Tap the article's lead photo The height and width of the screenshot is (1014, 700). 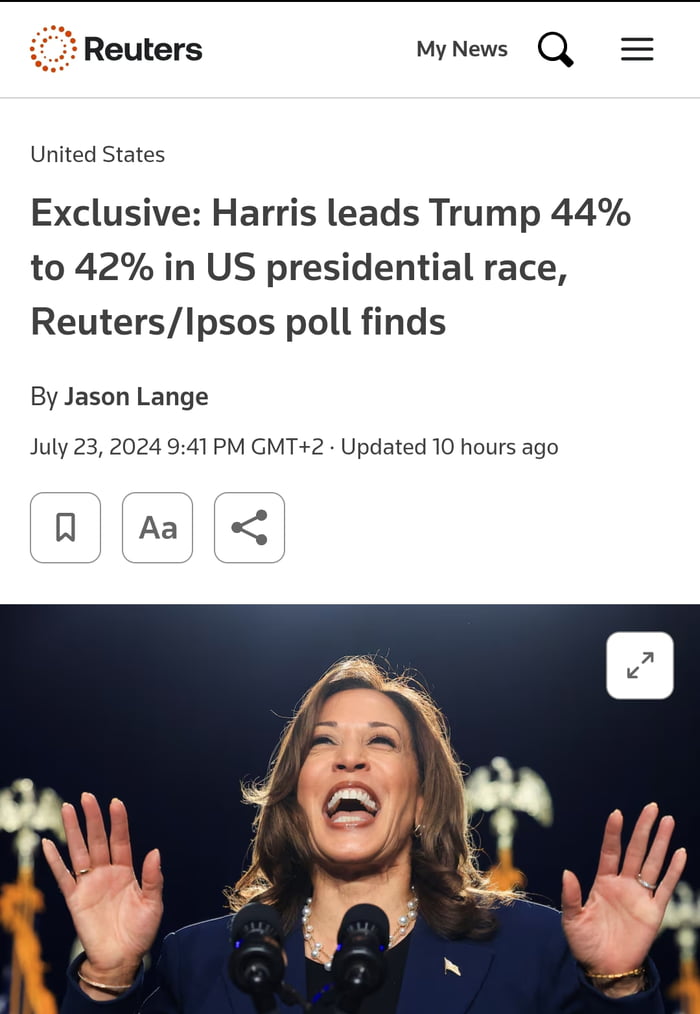pos(350,809)
